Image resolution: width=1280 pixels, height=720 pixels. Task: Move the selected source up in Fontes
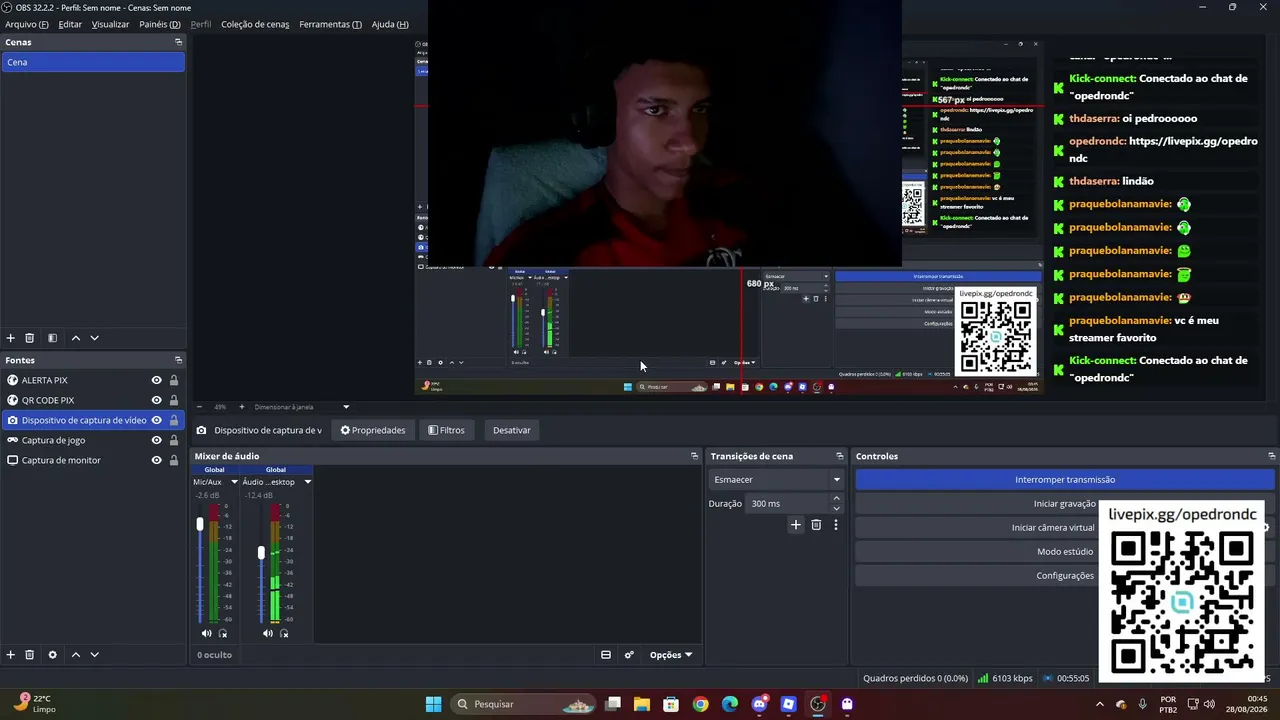click(x=75, y=655)
